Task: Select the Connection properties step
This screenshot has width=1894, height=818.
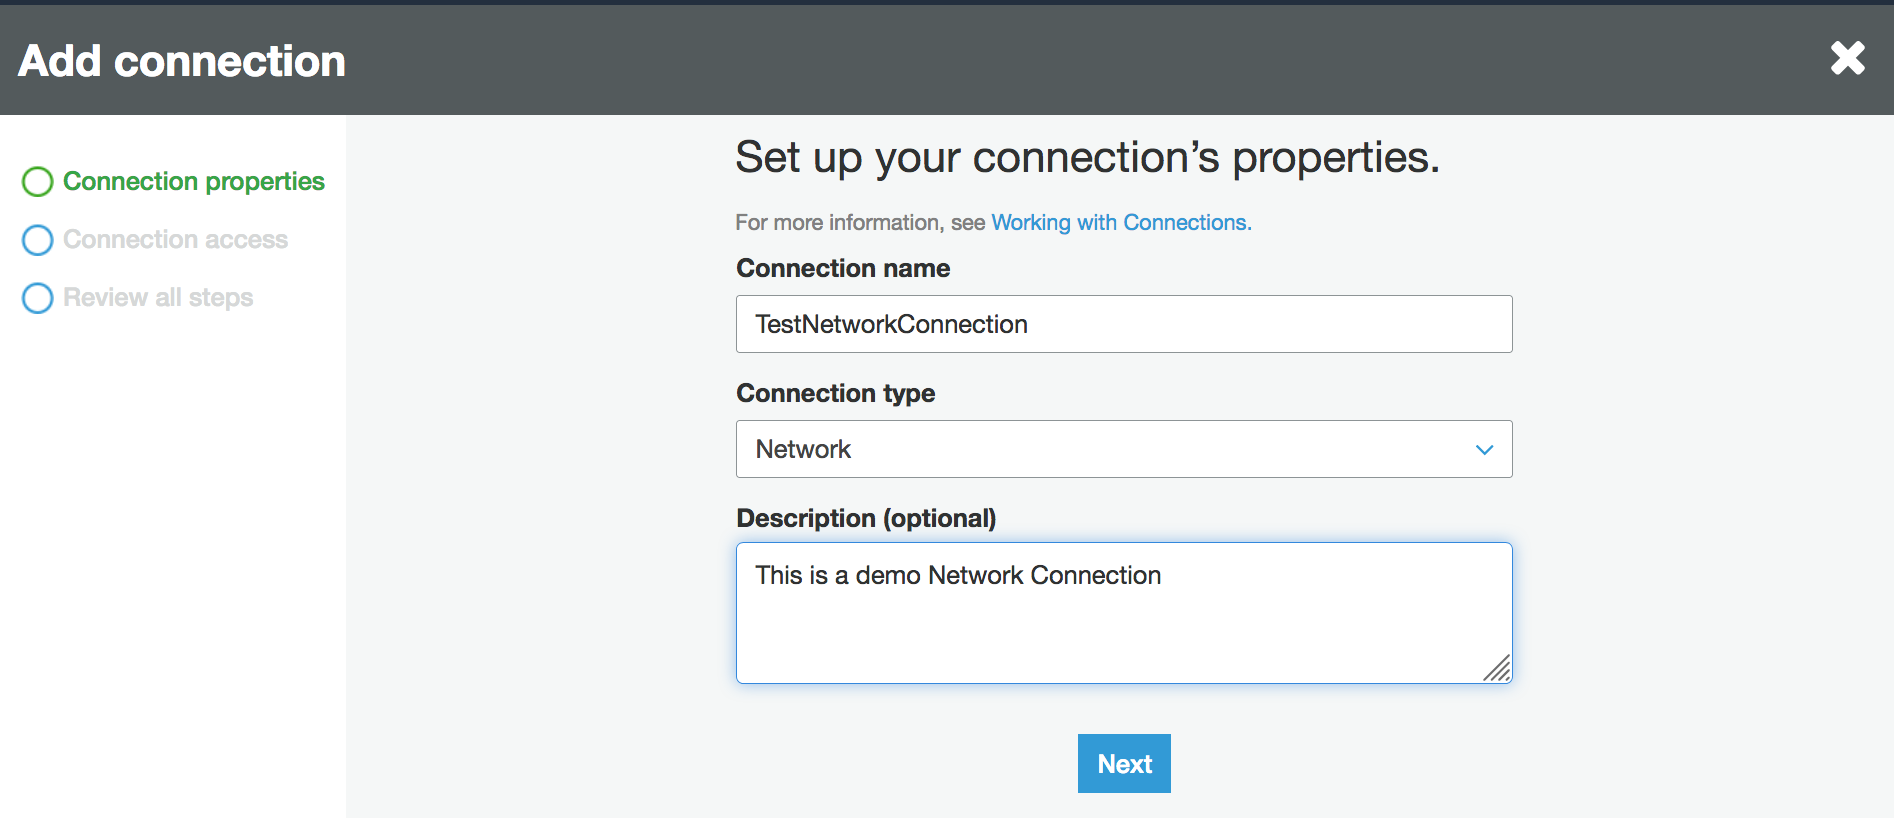Action: (x=193, y=181)
